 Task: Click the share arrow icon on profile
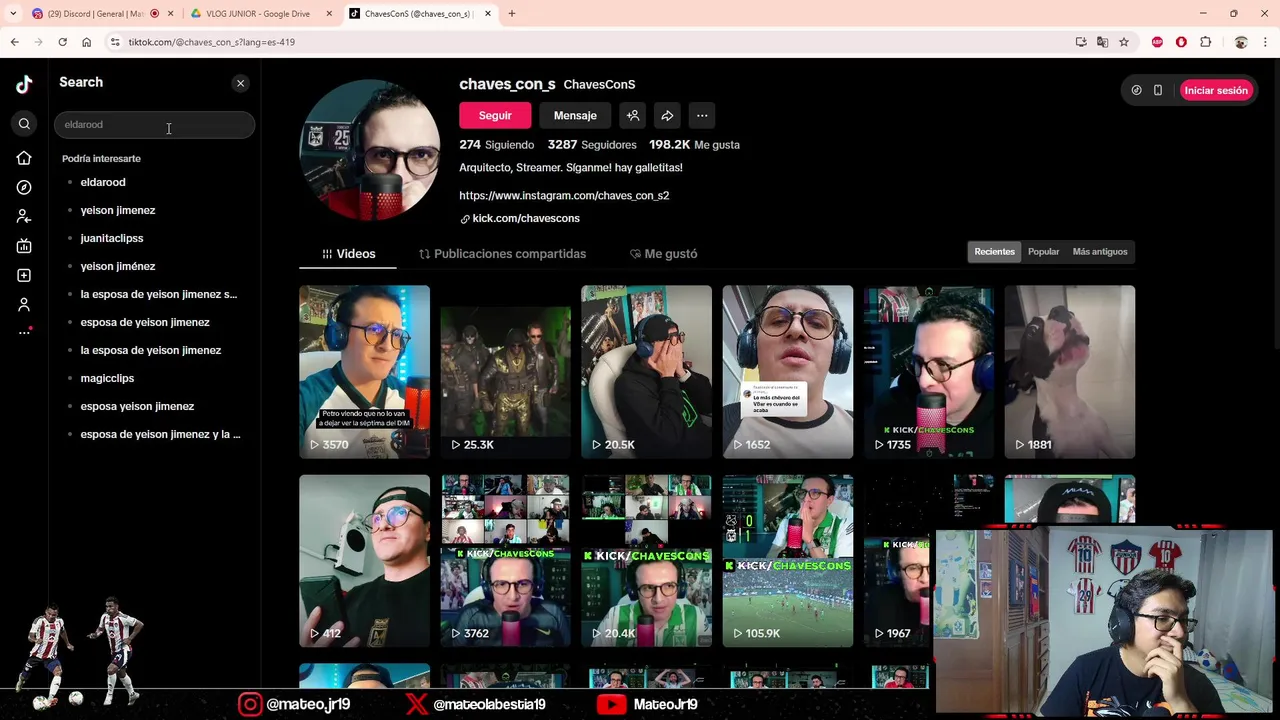click(667, 115)
